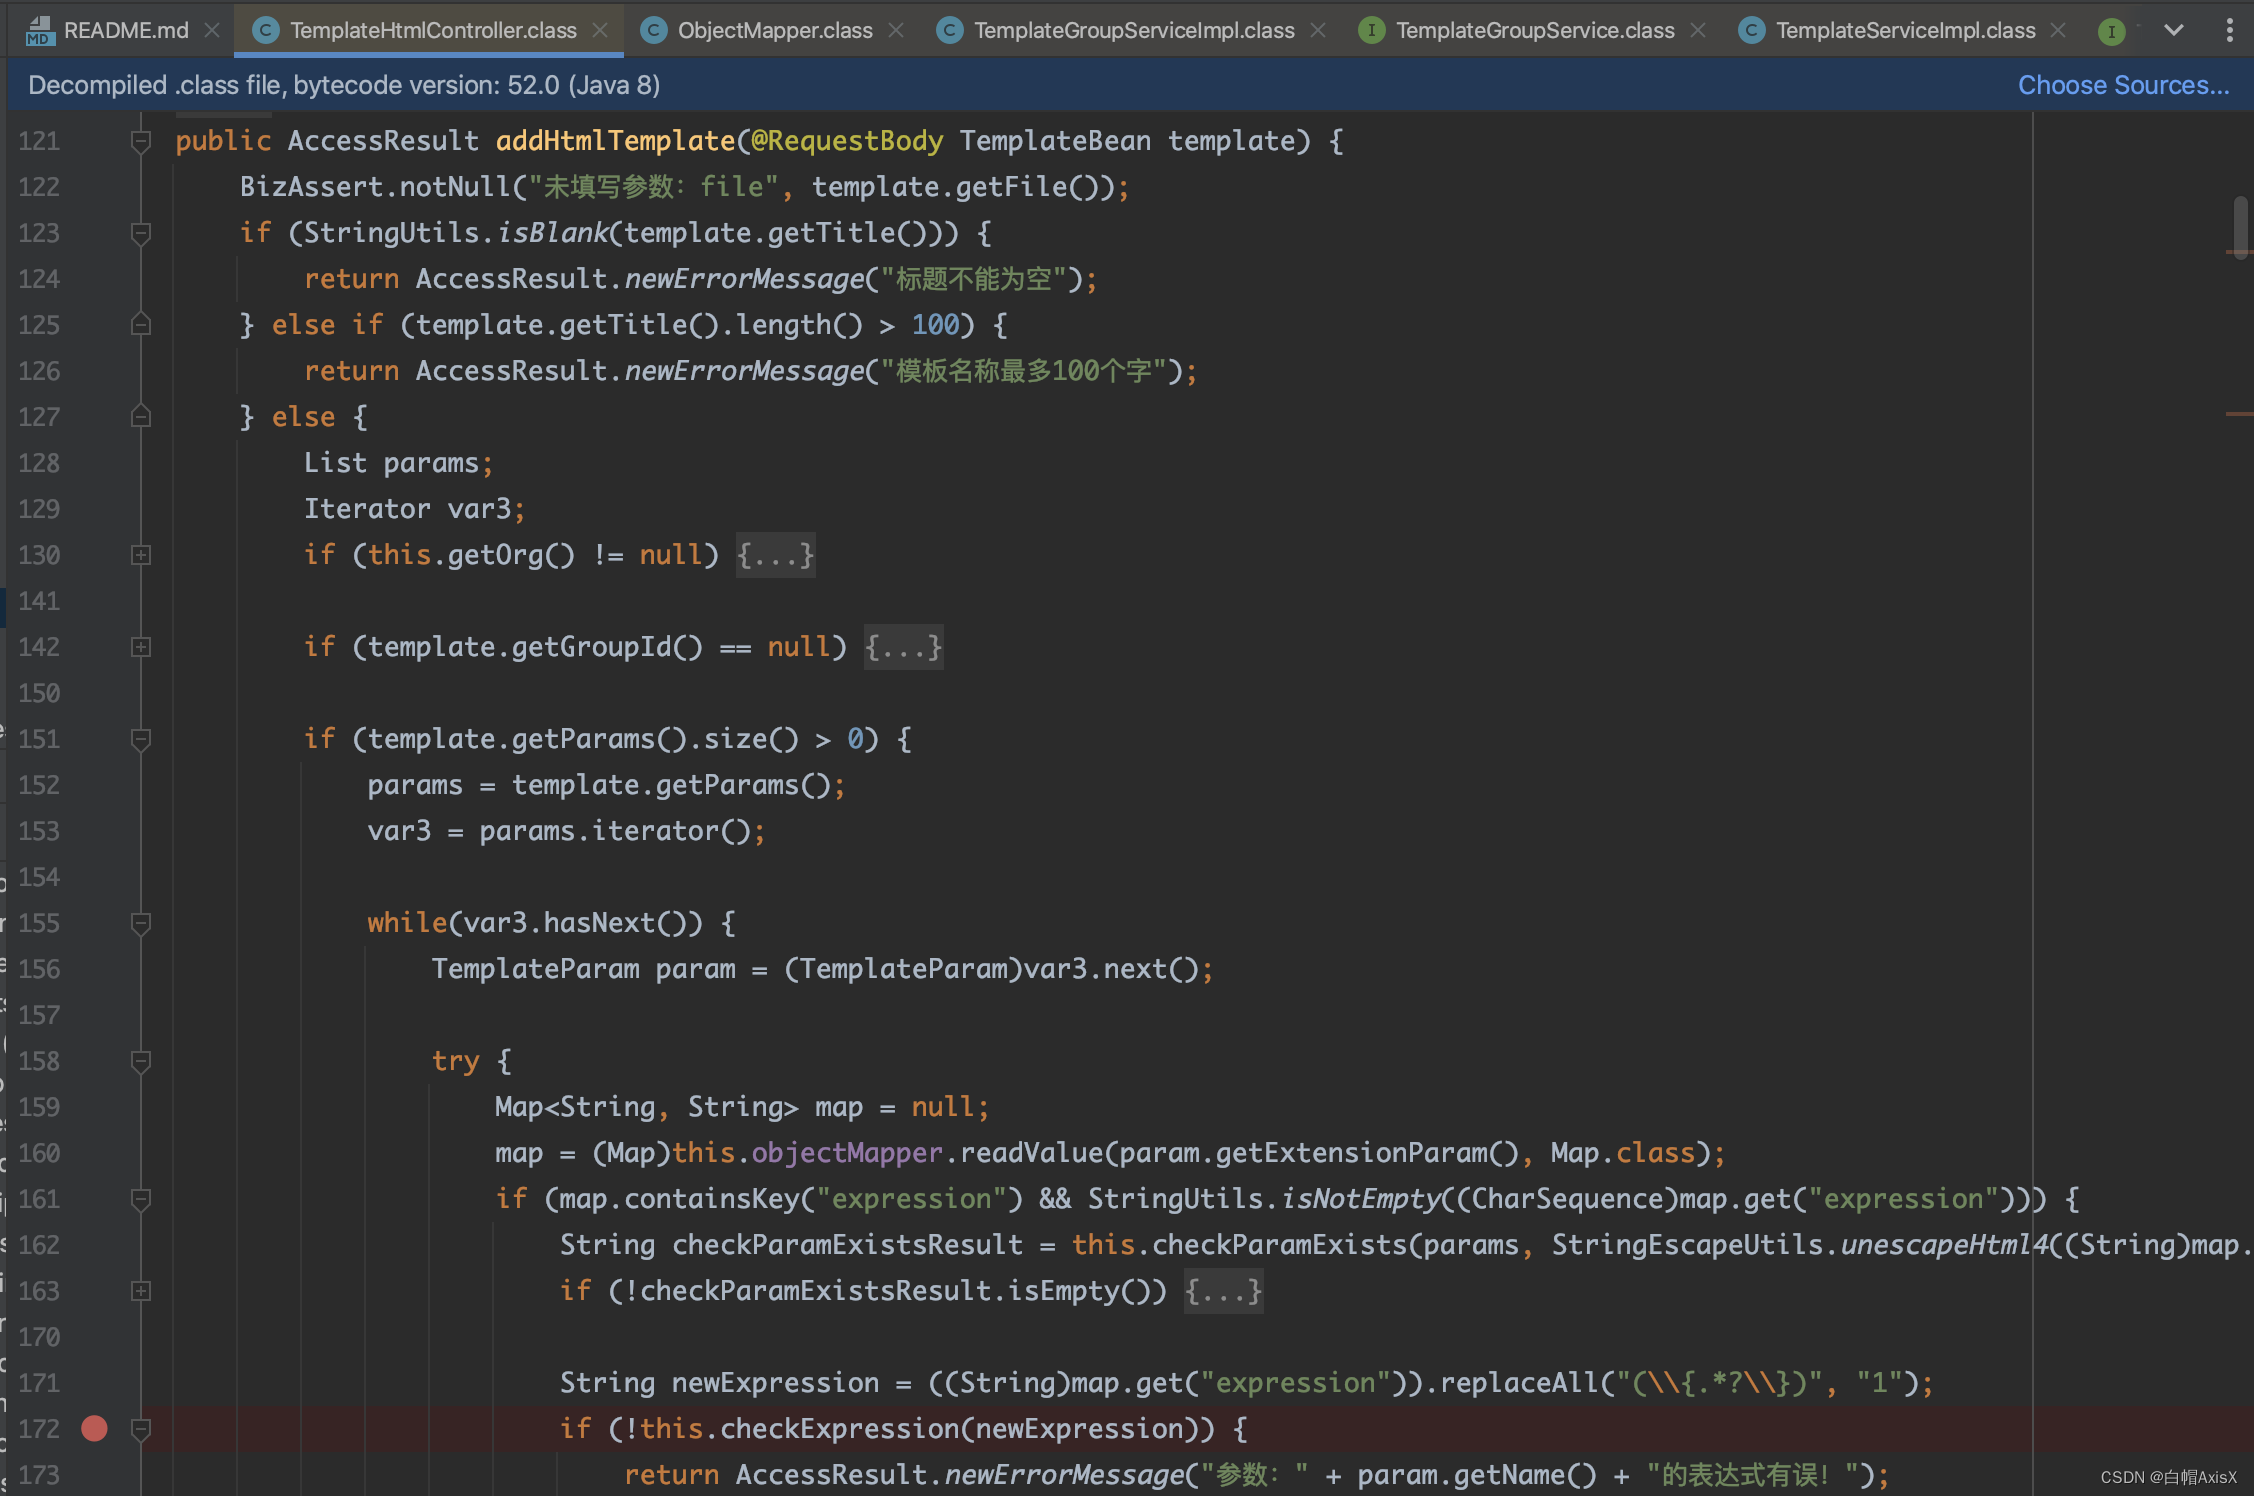Expand folded block at line 142
The width and height of the screenshot is (2254, 1496).
[141, 647]
